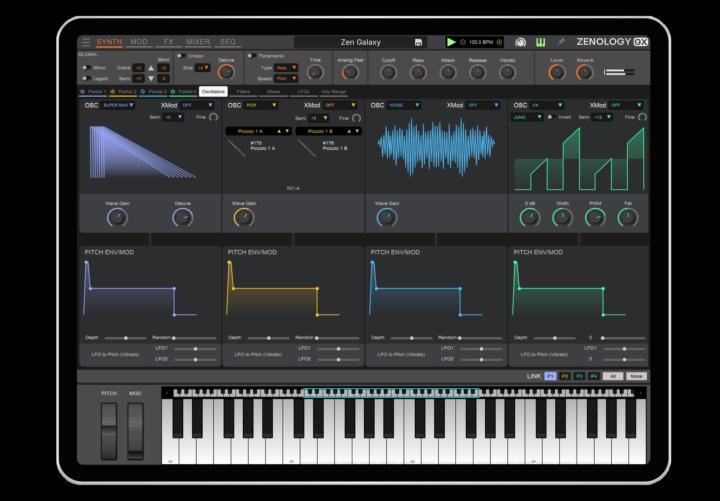Click blue Wave Gain knob of Noise oscillator
The width and height of the screenshot is (720, 501).
coord(387,218)
